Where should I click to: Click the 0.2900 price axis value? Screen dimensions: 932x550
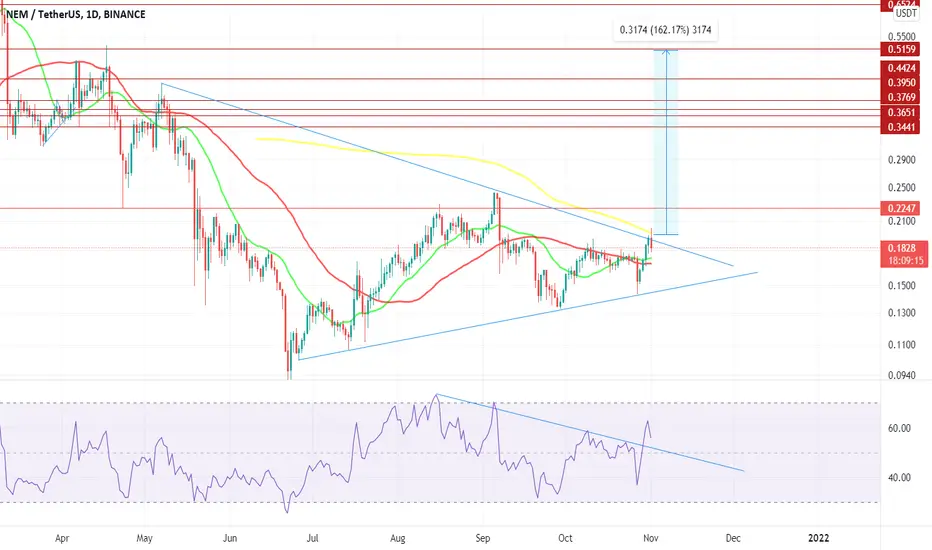pos(902,160)
